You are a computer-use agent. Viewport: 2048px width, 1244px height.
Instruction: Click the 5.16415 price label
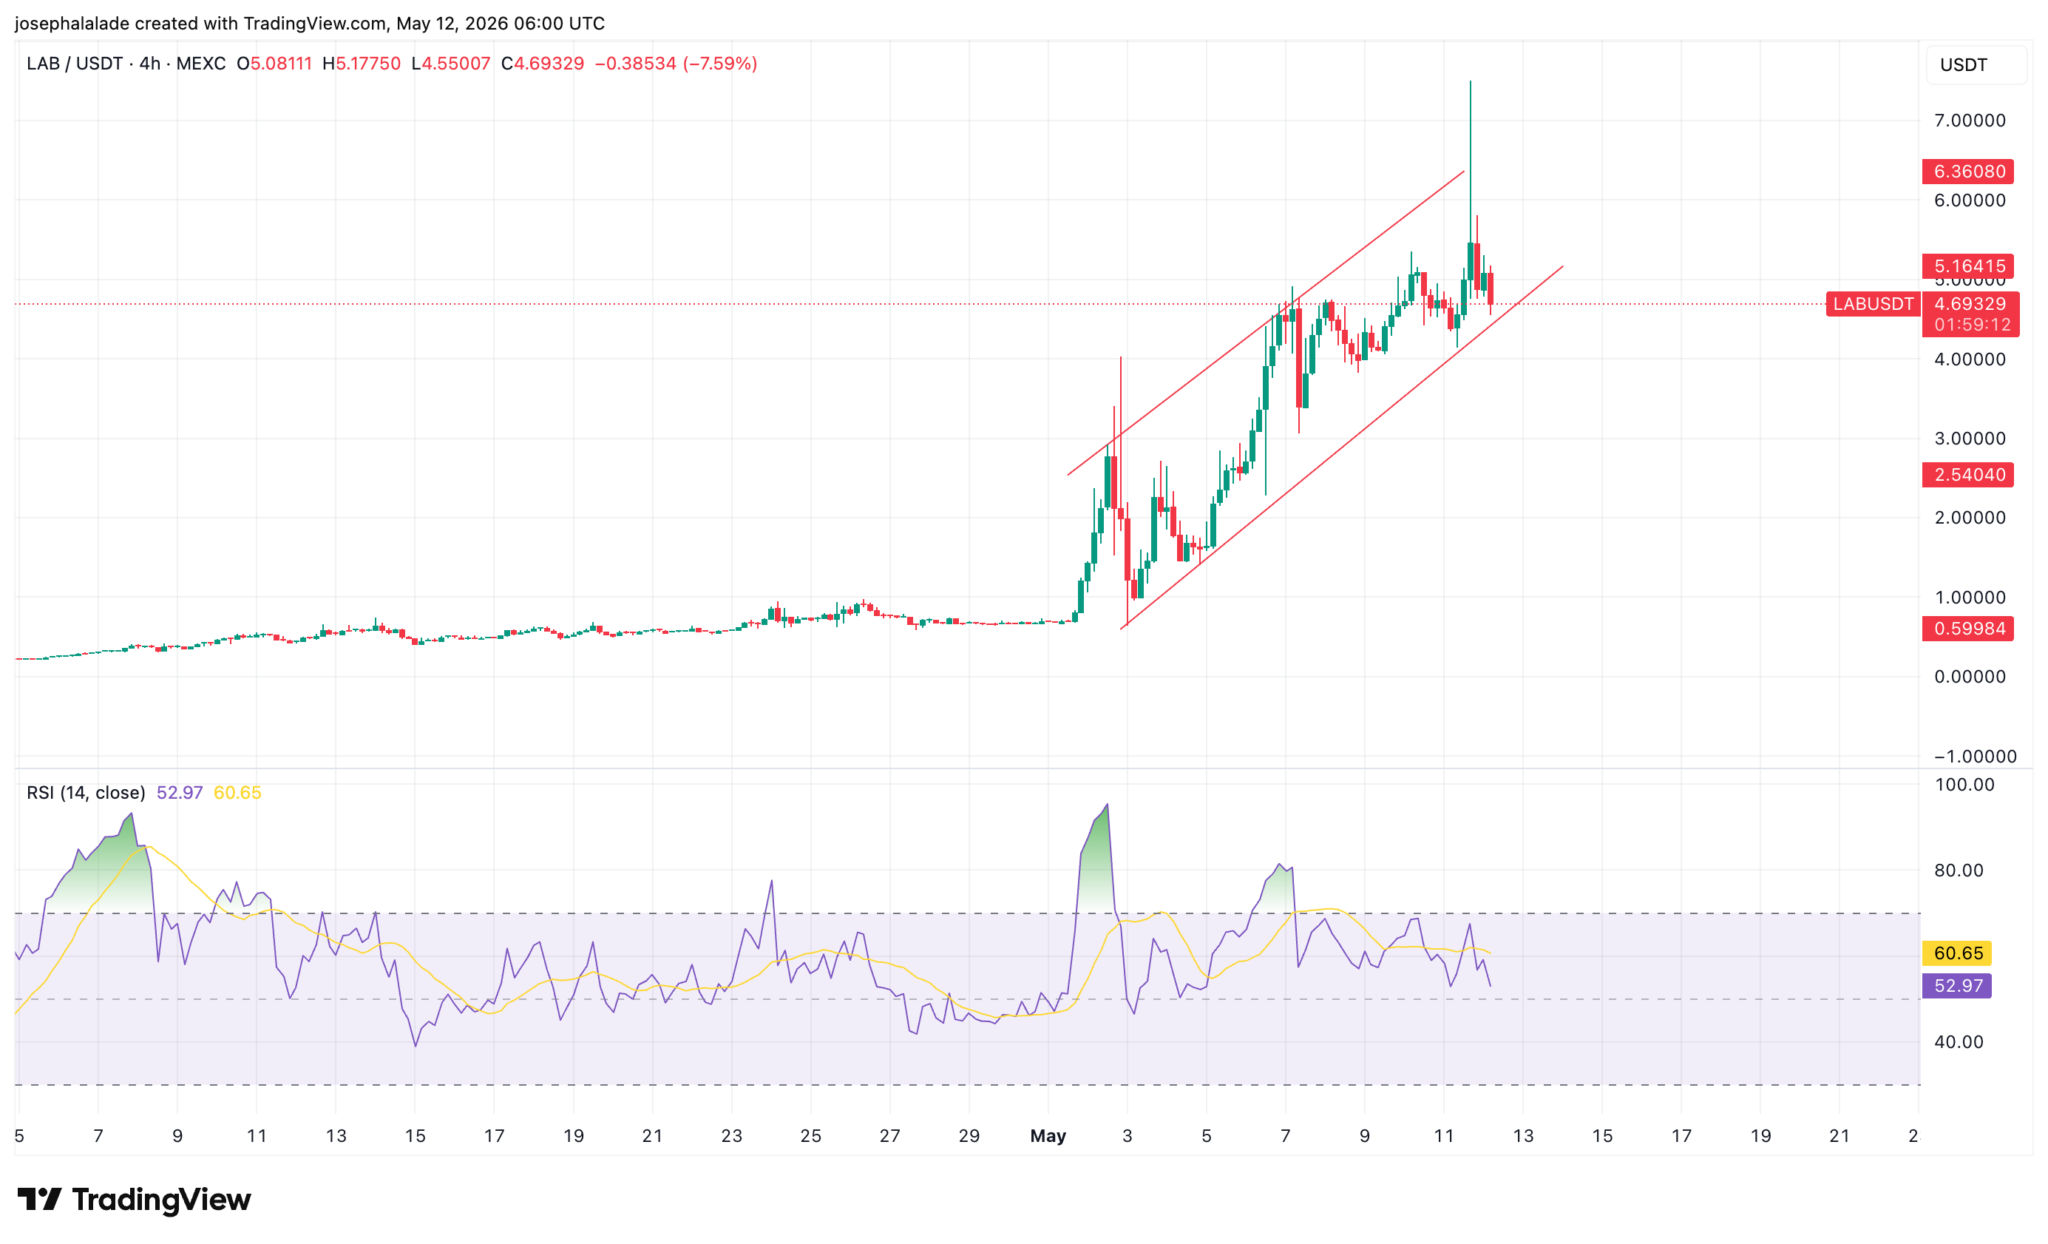coord(1968,266)
